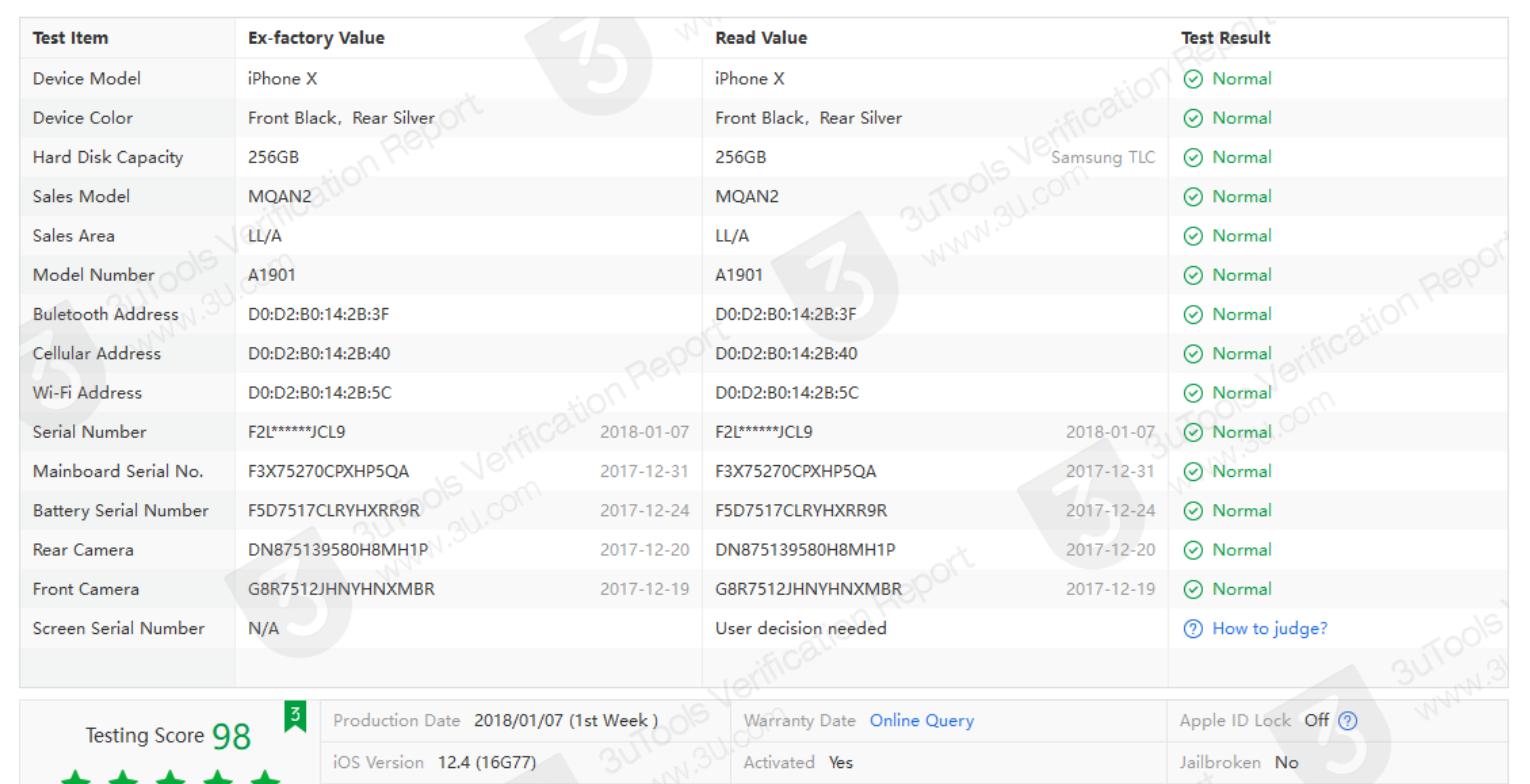The width and height of the screenshot is (1530, 784).
Task: Click iOS Version 12.4 (16G77)
Action: [x=487, y=762]
